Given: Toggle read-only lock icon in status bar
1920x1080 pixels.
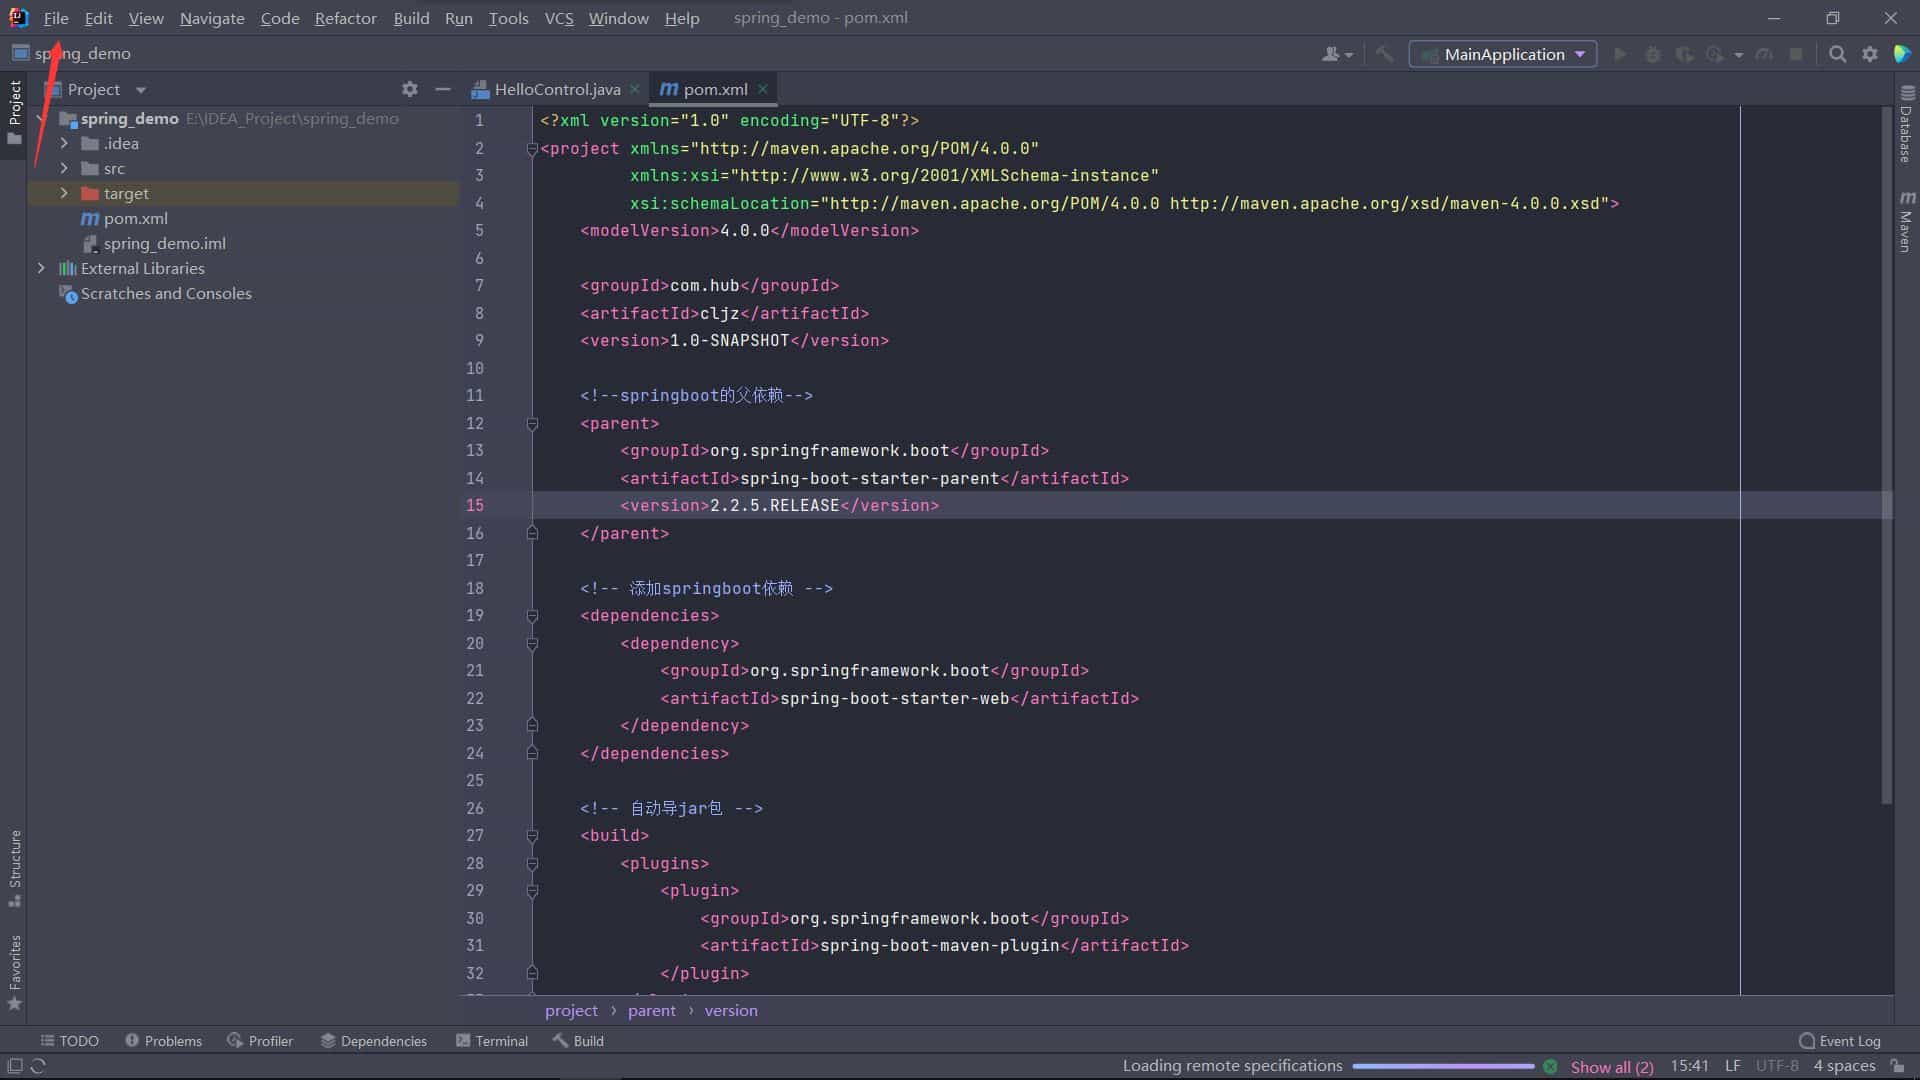Looking at the screenshot, I should (x=1897, y=1066).
